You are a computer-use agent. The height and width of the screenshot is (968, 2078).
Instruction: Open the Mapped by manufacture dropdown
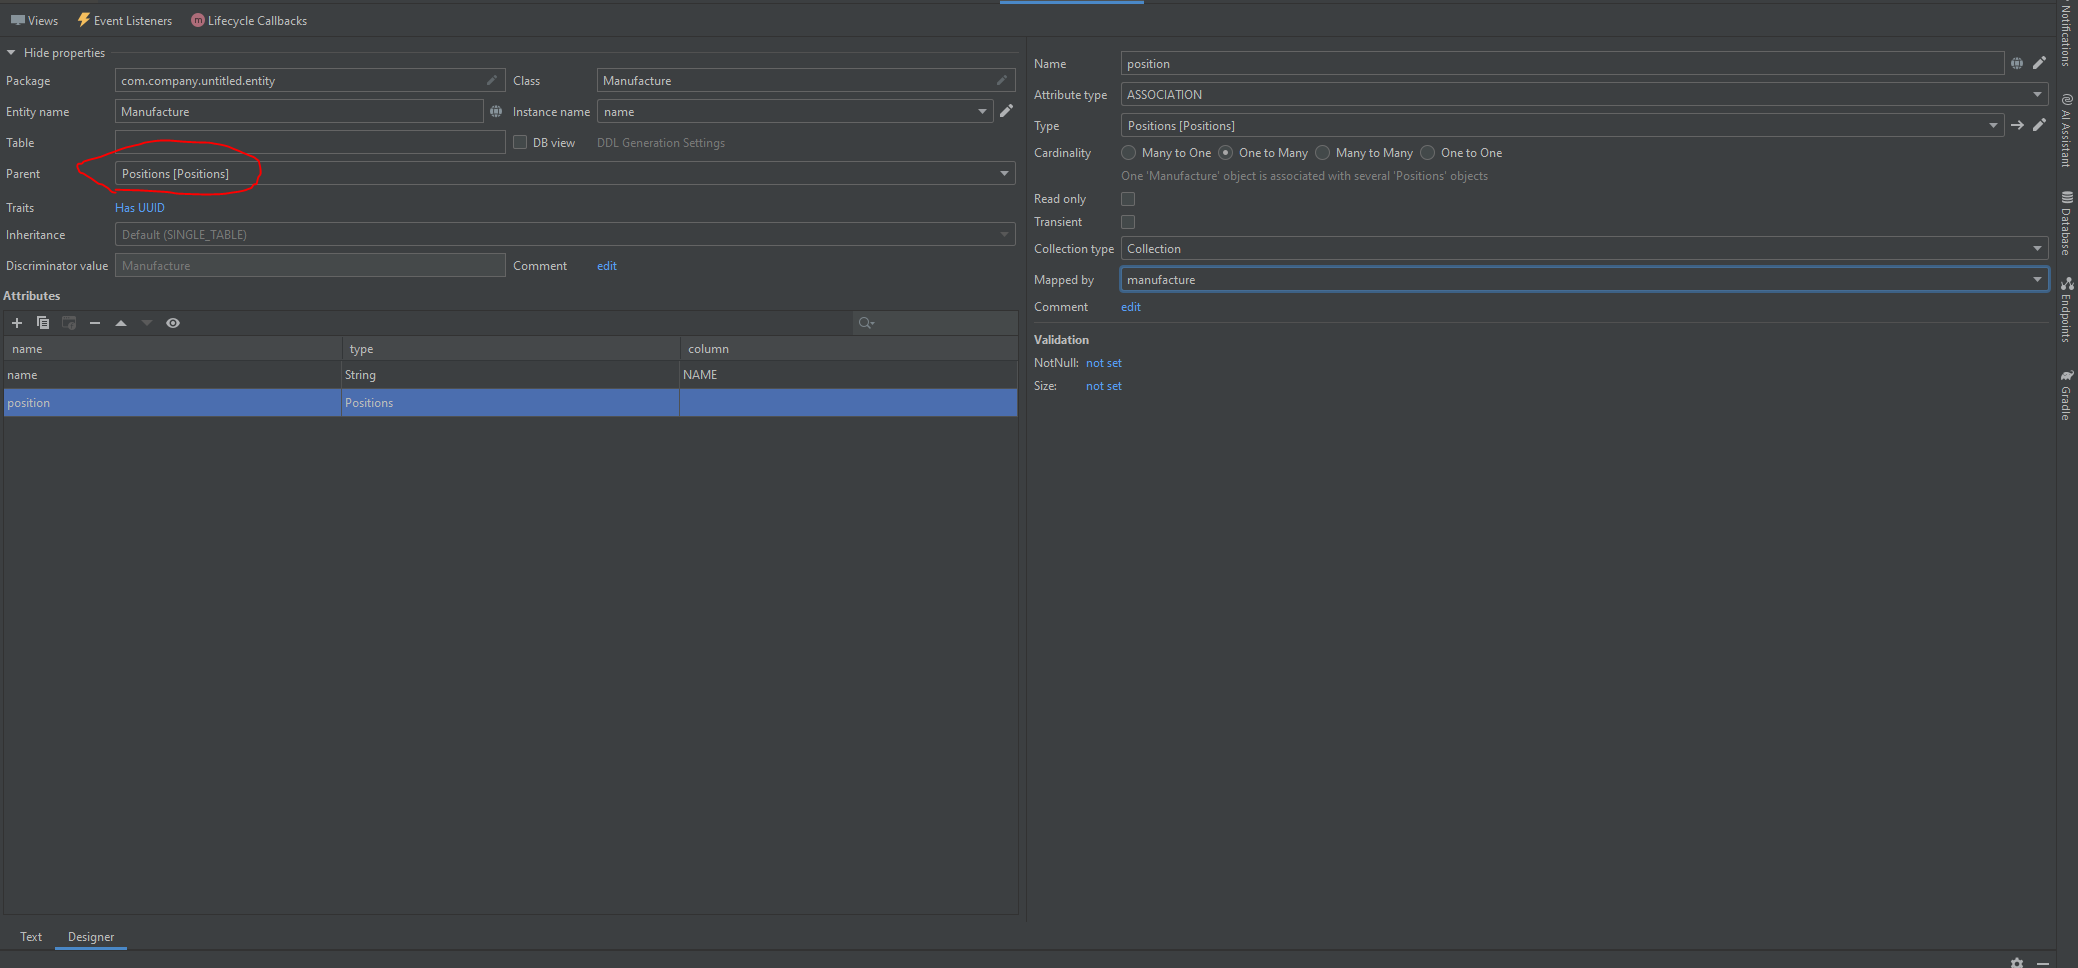[x=2037, y=279]
